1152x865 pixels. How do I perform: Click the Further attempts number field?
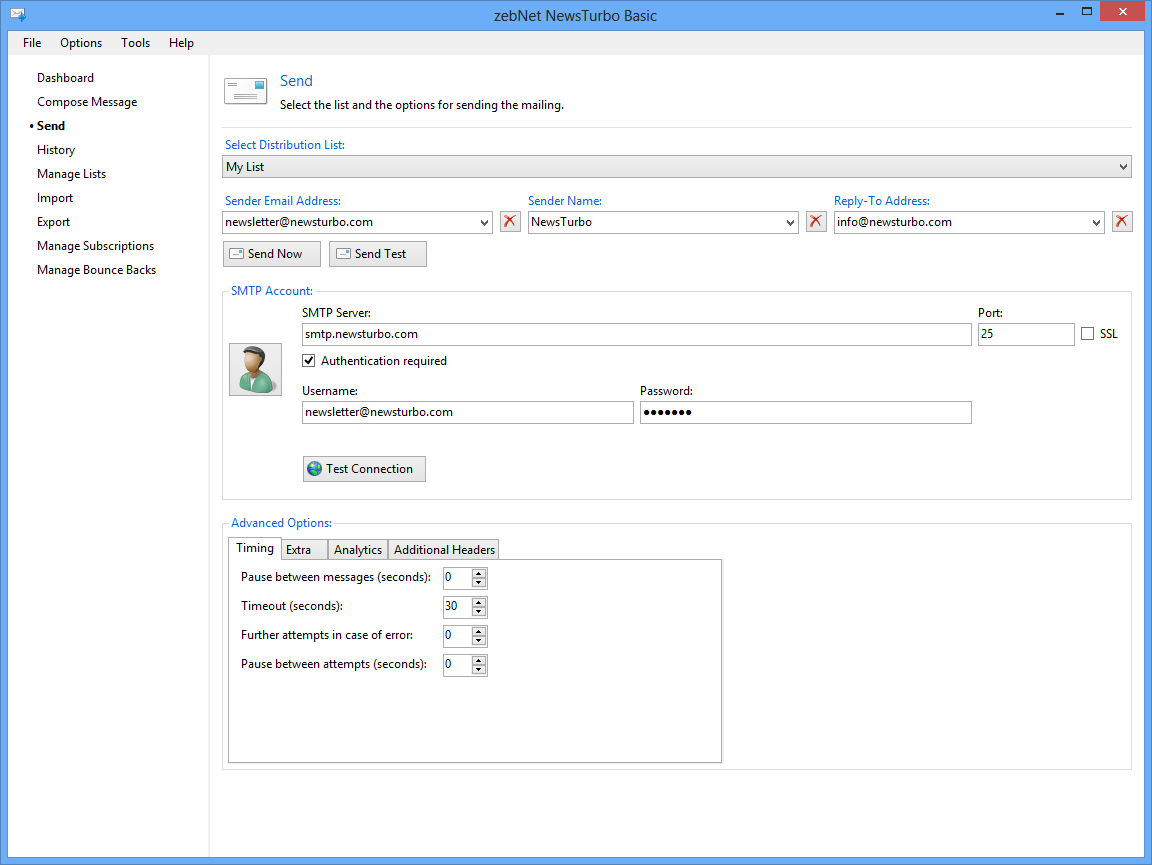pyautogui.click(x=457, y=636)
